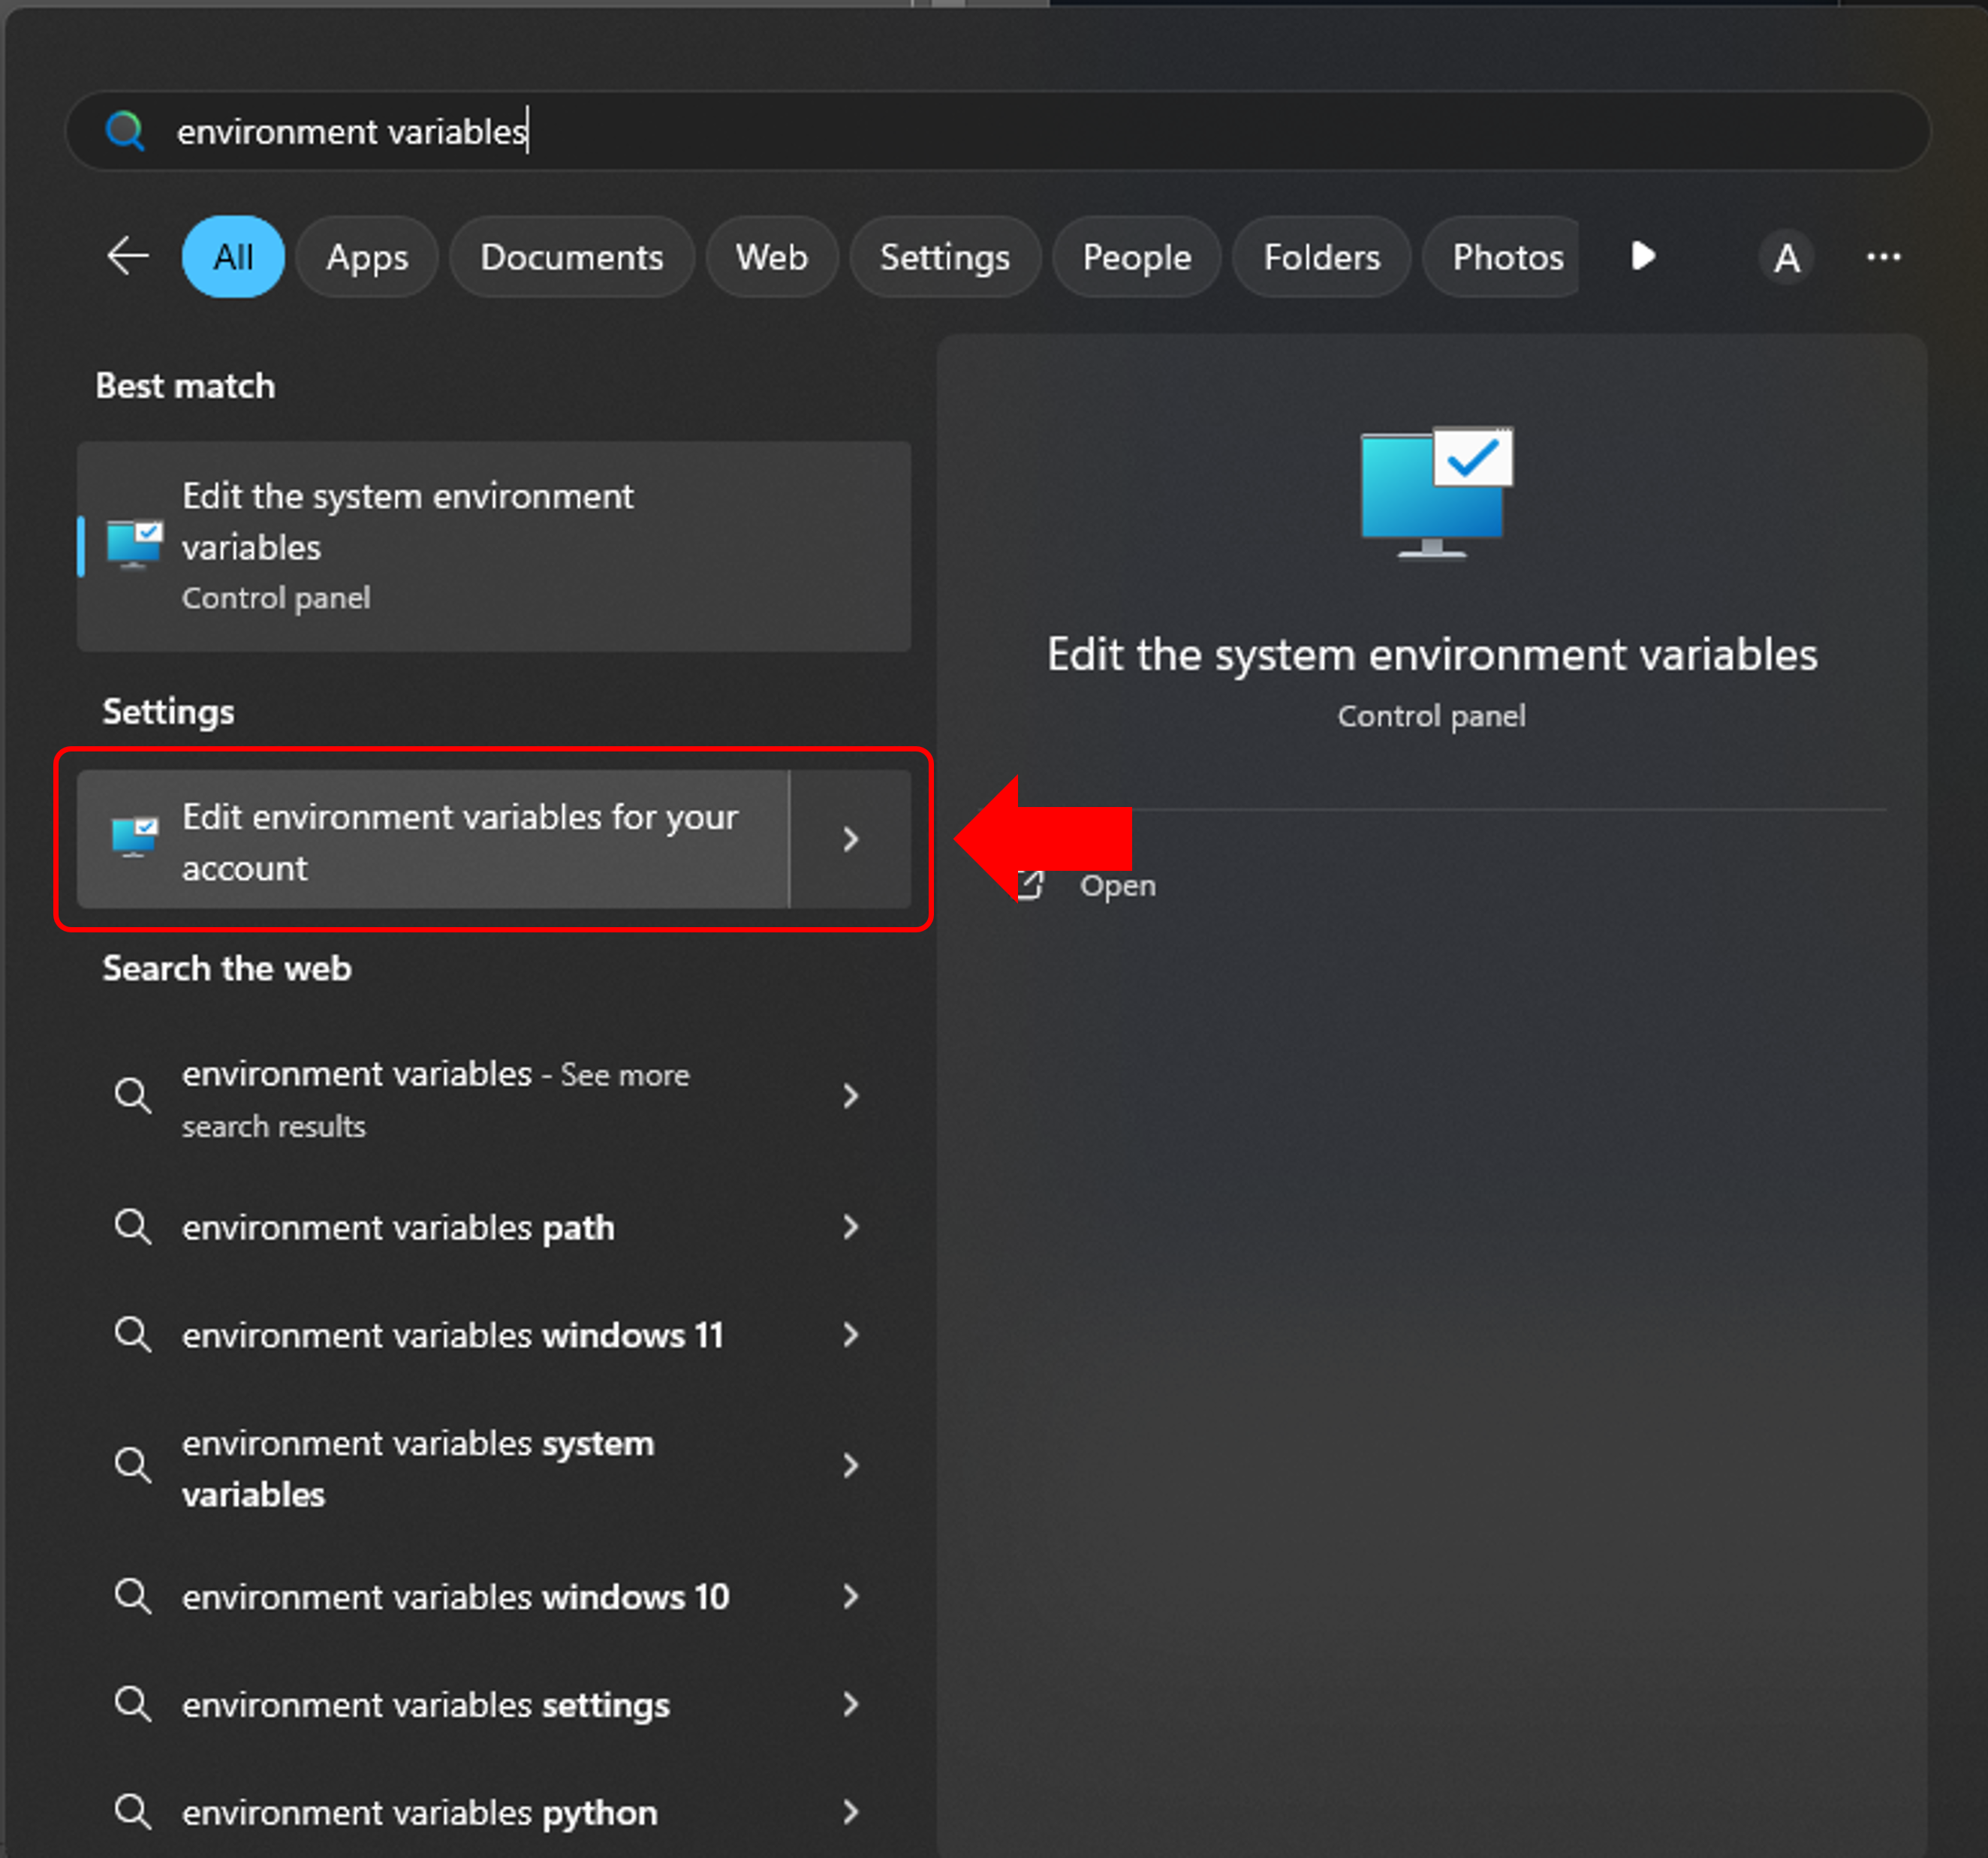
Task: Click the Control Panel monitor icon in Best match
Action: coord(136,545)
